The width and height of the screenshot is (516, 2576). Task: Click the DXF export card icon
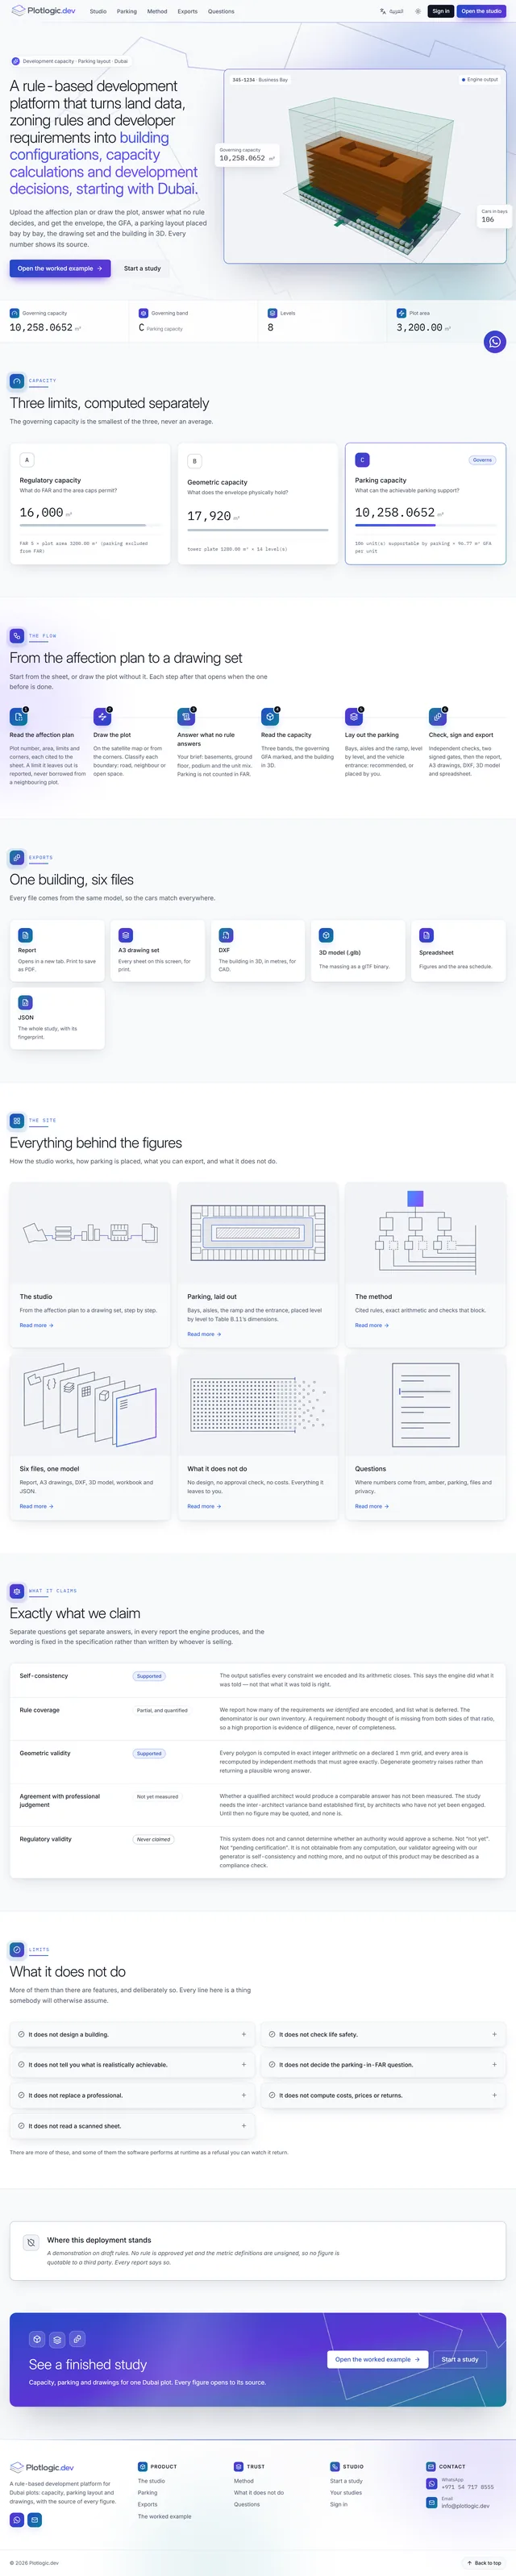pyautogui.click(x=226, y=935)
